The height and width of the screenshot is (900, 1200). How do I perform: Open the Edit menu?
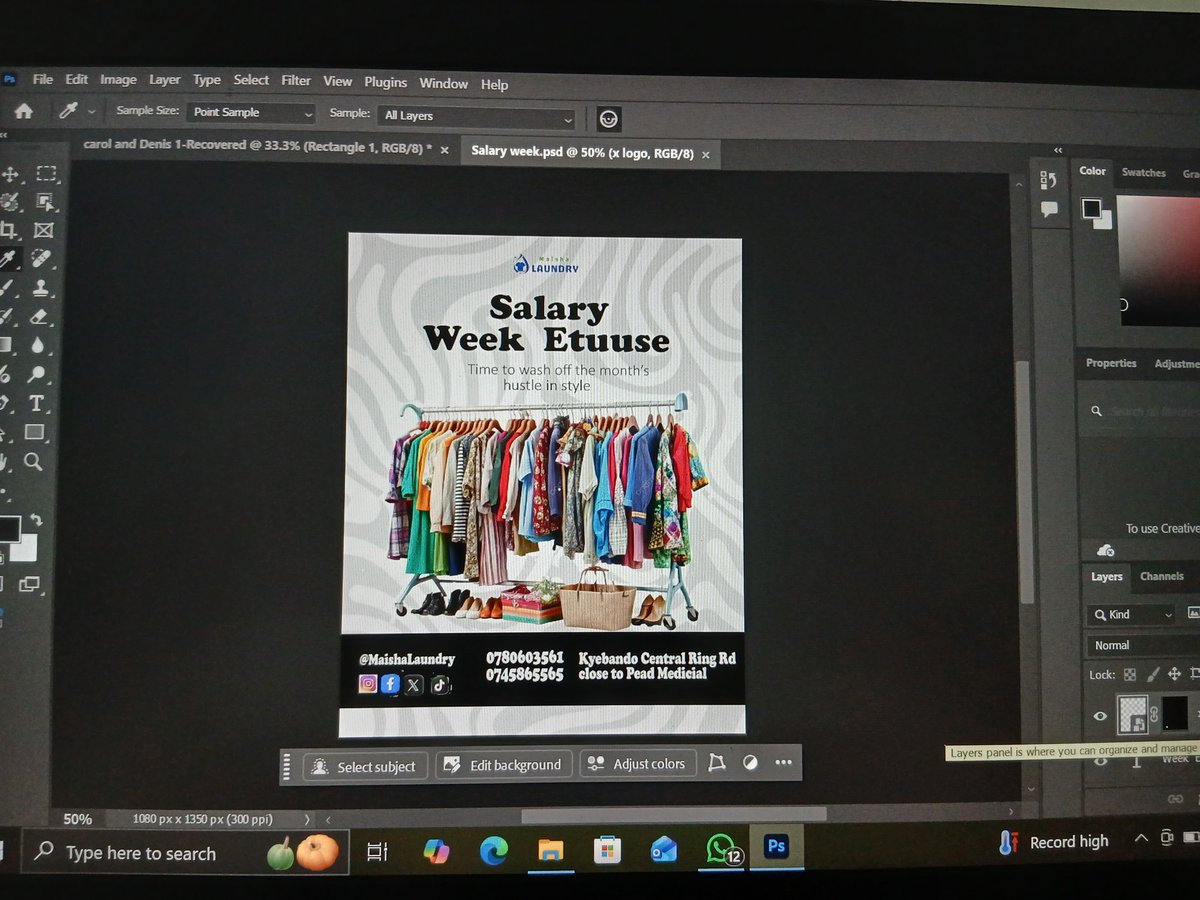pyautogui.click(x=77, y=79)
